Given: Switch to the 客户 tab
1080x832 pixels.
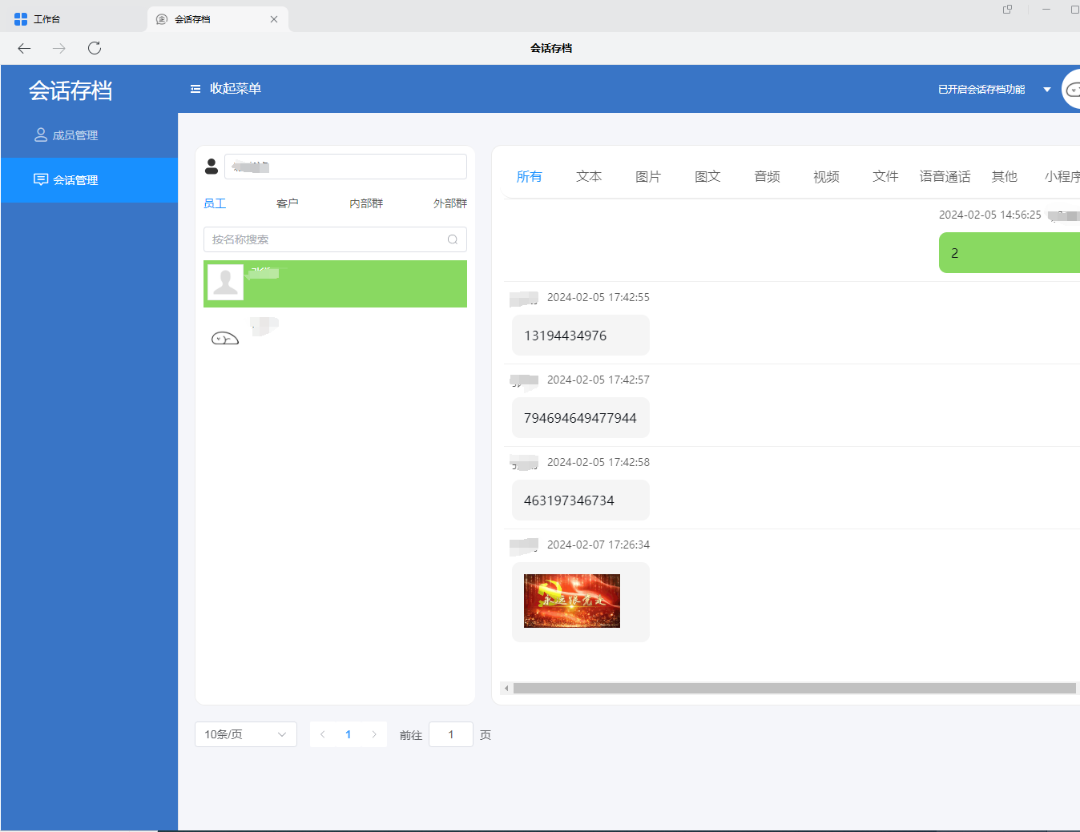Looking at the screenshot, I should tap(287, 203).
